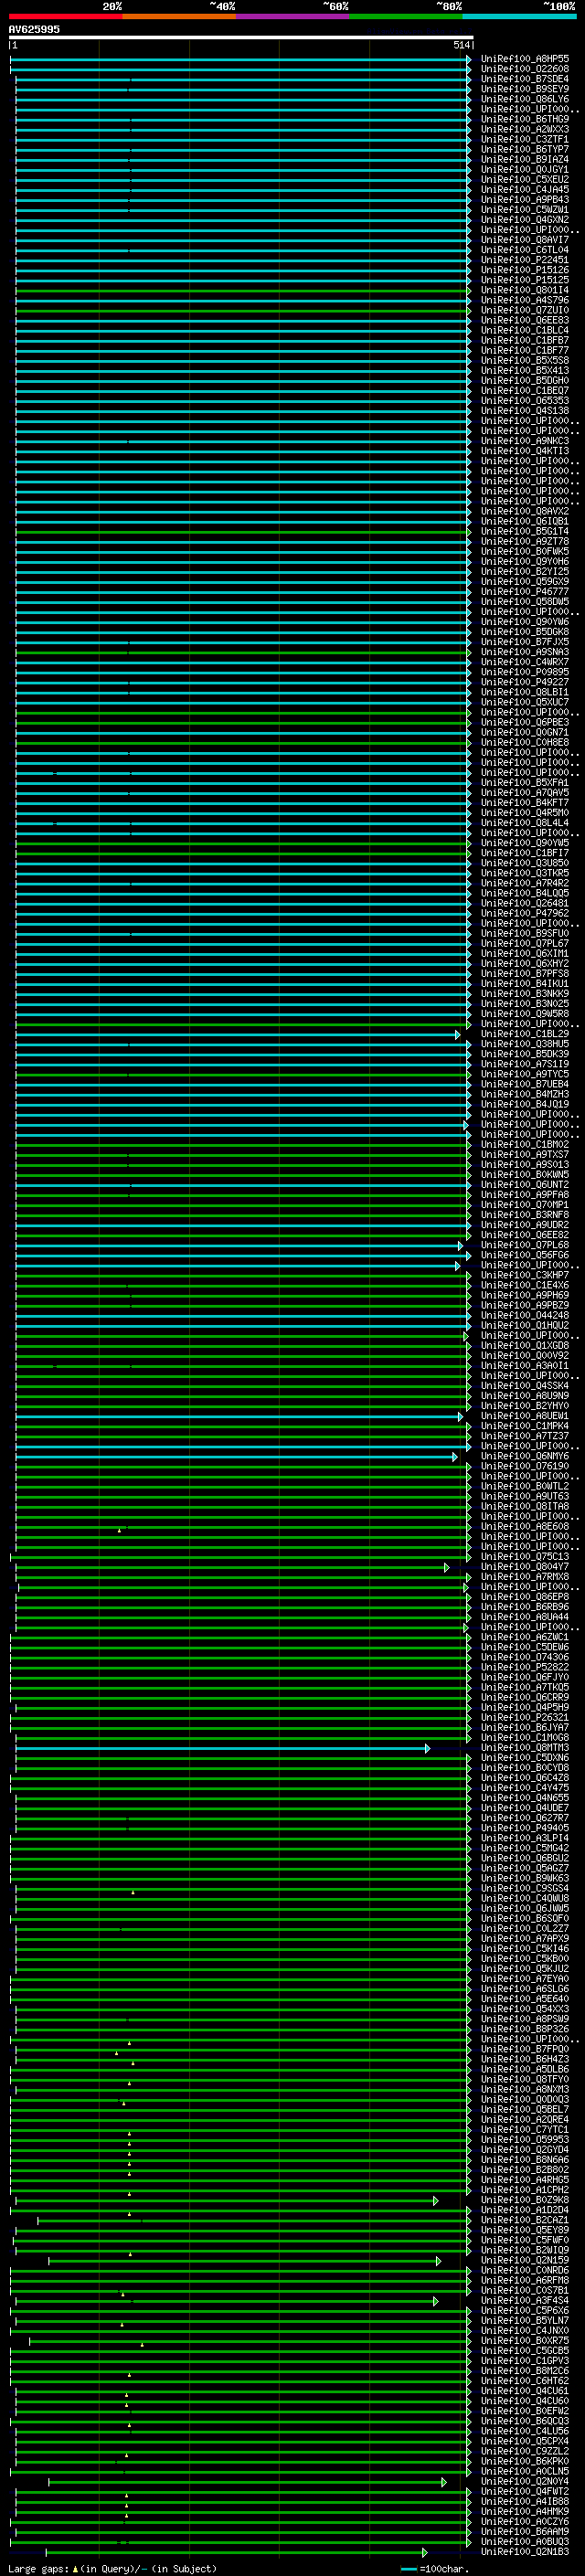Select the UniRef100_Q0JGY1 label
The image size is (585, 2576).
click(525, 170)
